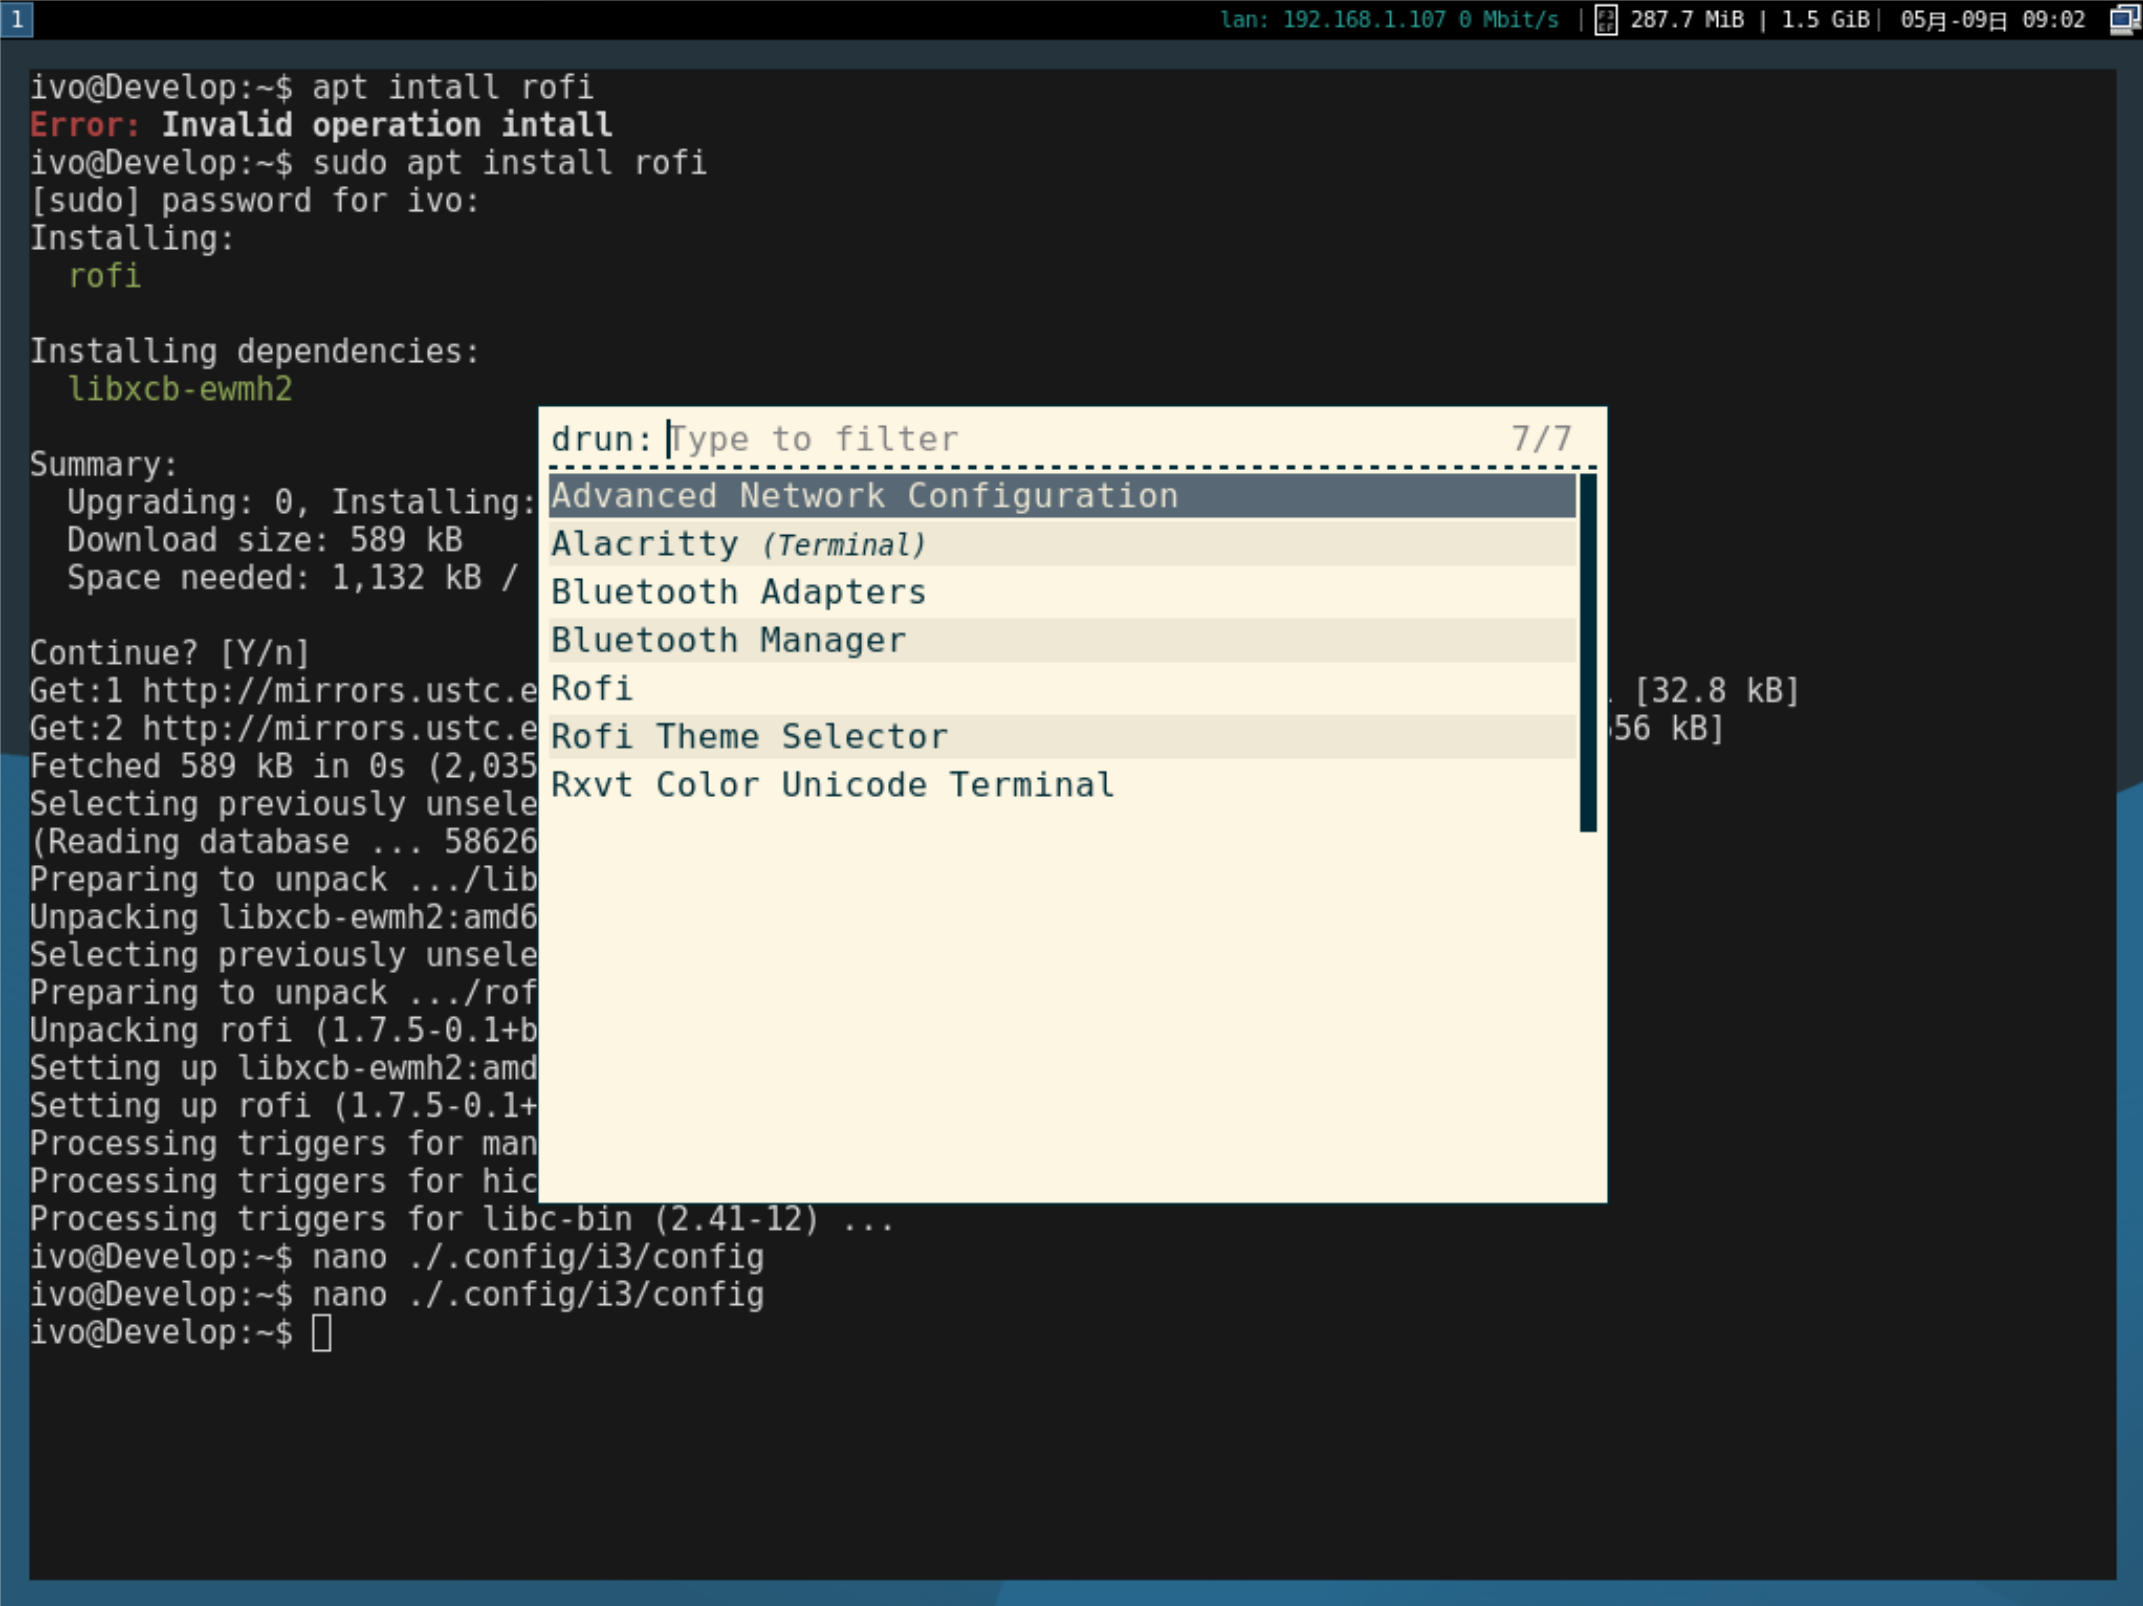
Task: Click the memory icon in the status bar
Action: [x=1606, y=19]
